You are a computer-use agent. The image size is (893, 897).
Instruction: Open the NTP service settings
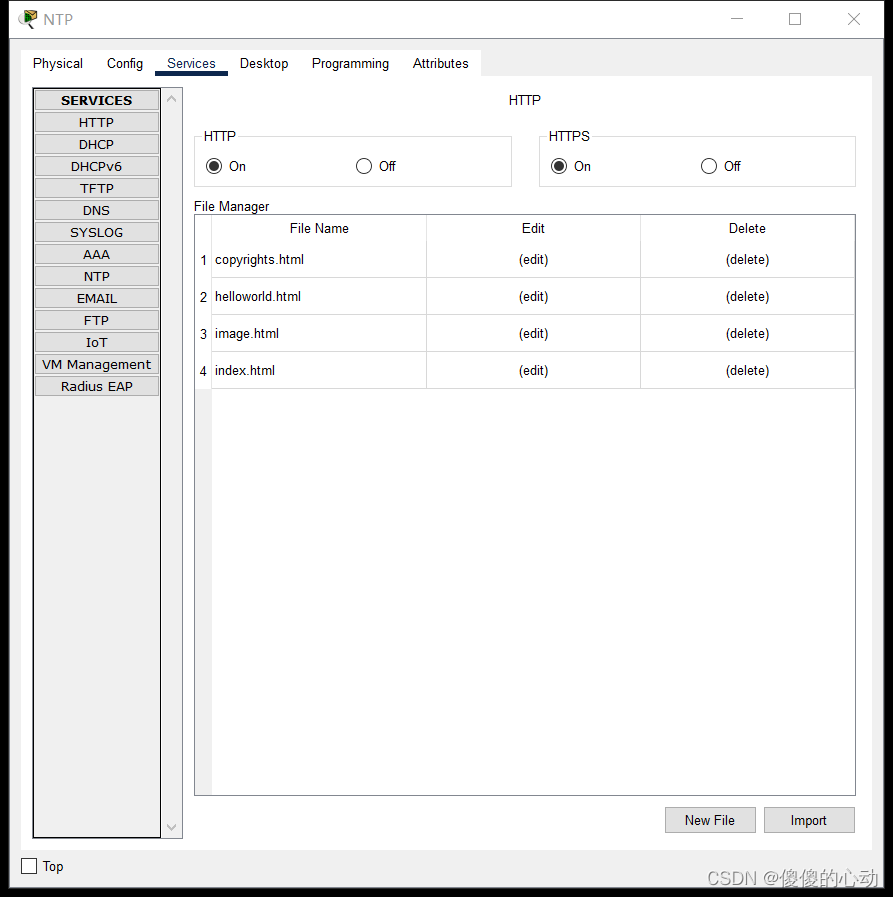(x=96, y=276)
